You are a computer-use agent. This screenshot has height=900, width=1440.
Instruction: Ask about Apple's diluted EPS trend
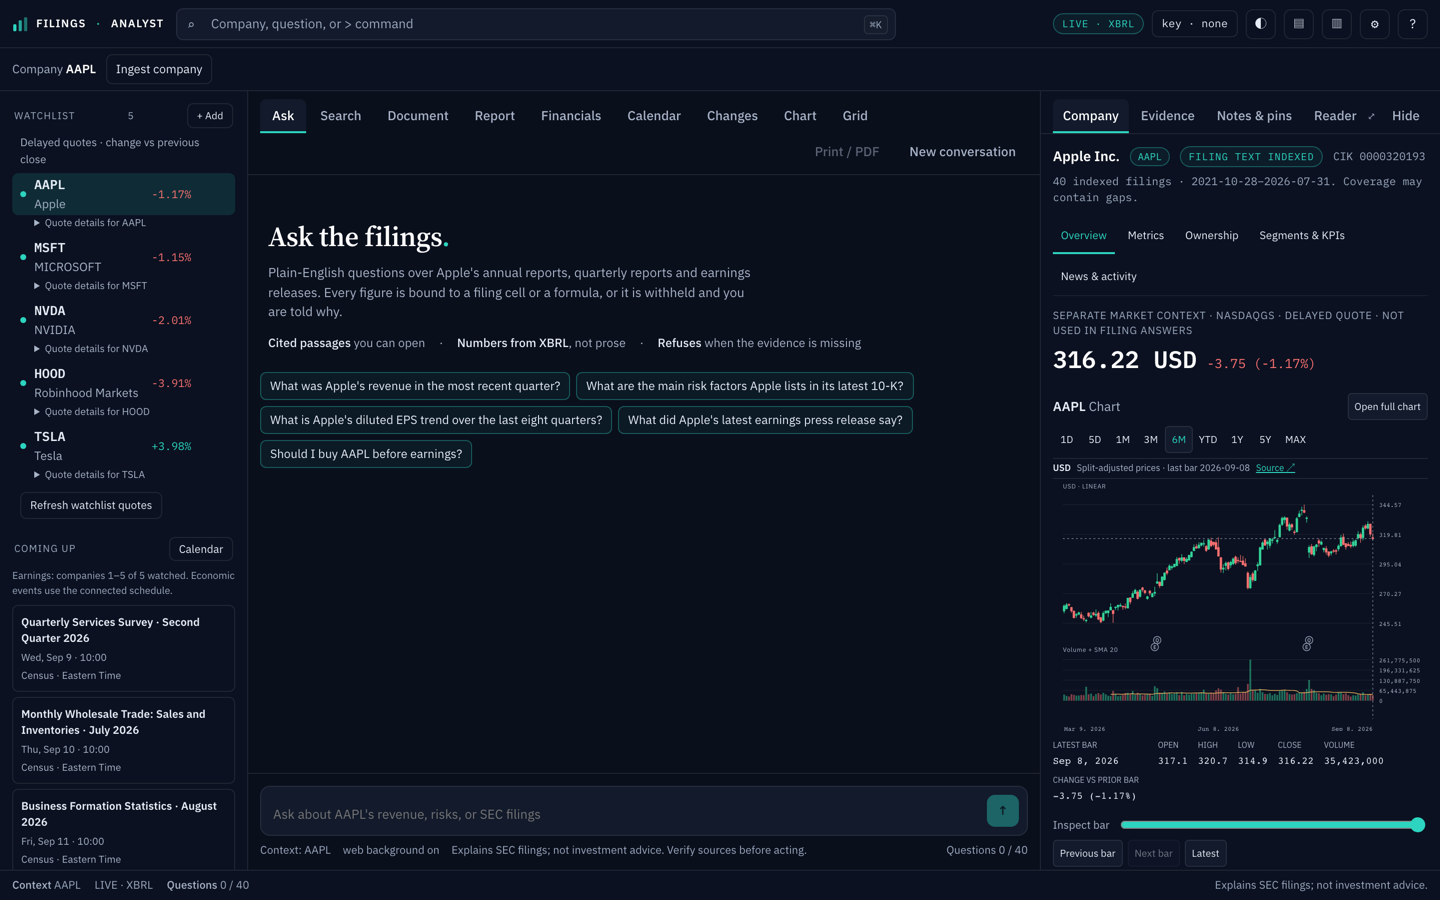[x=436, y=420]
